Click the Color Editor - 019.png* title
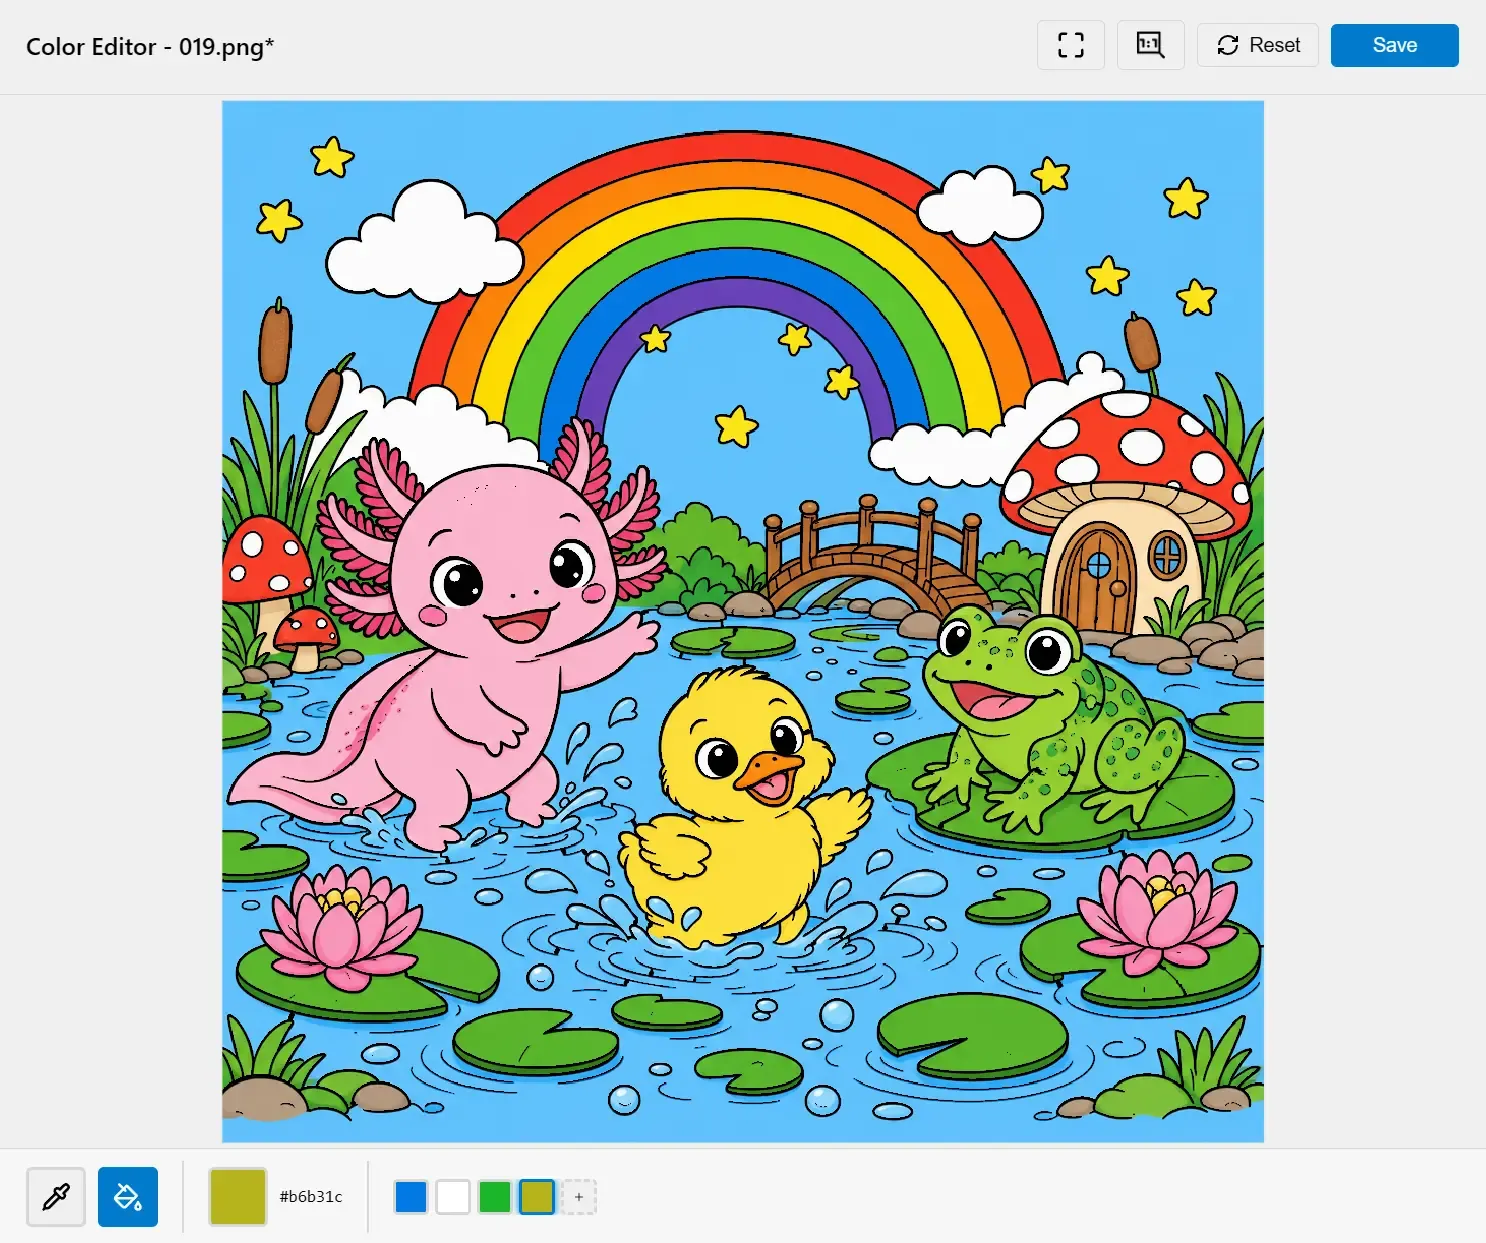This screenshot has height=1243, width=1486. click(x=150, y=46)
